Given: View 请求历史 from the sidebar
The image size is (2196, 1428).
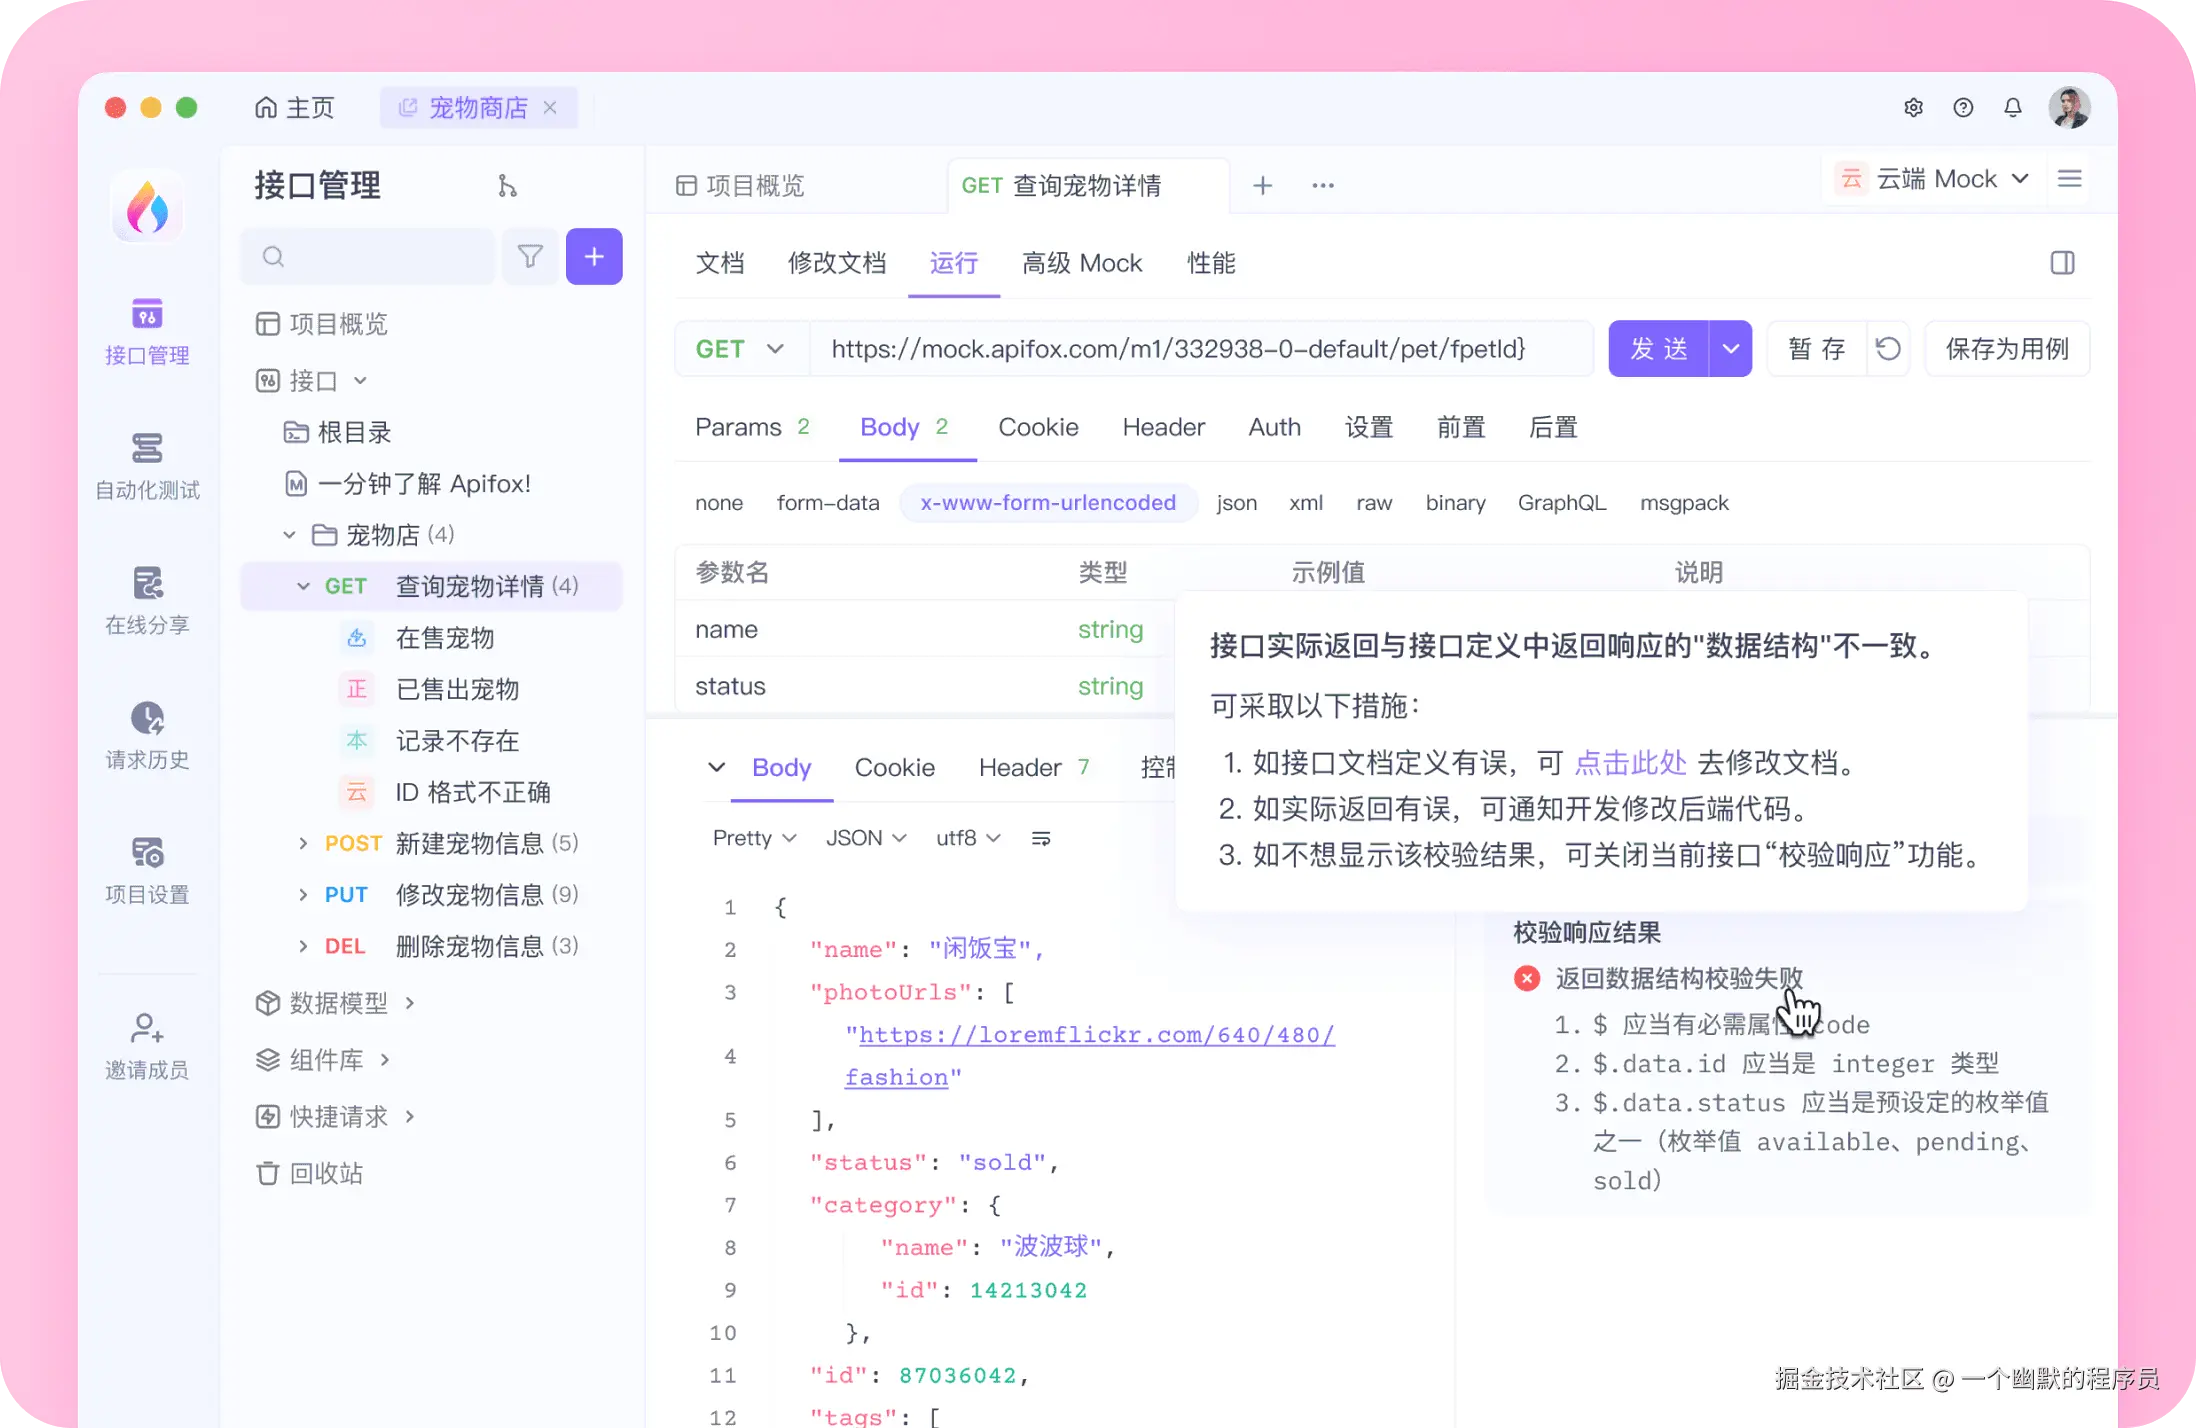Looking at the screenshot, I should [146, 736].
